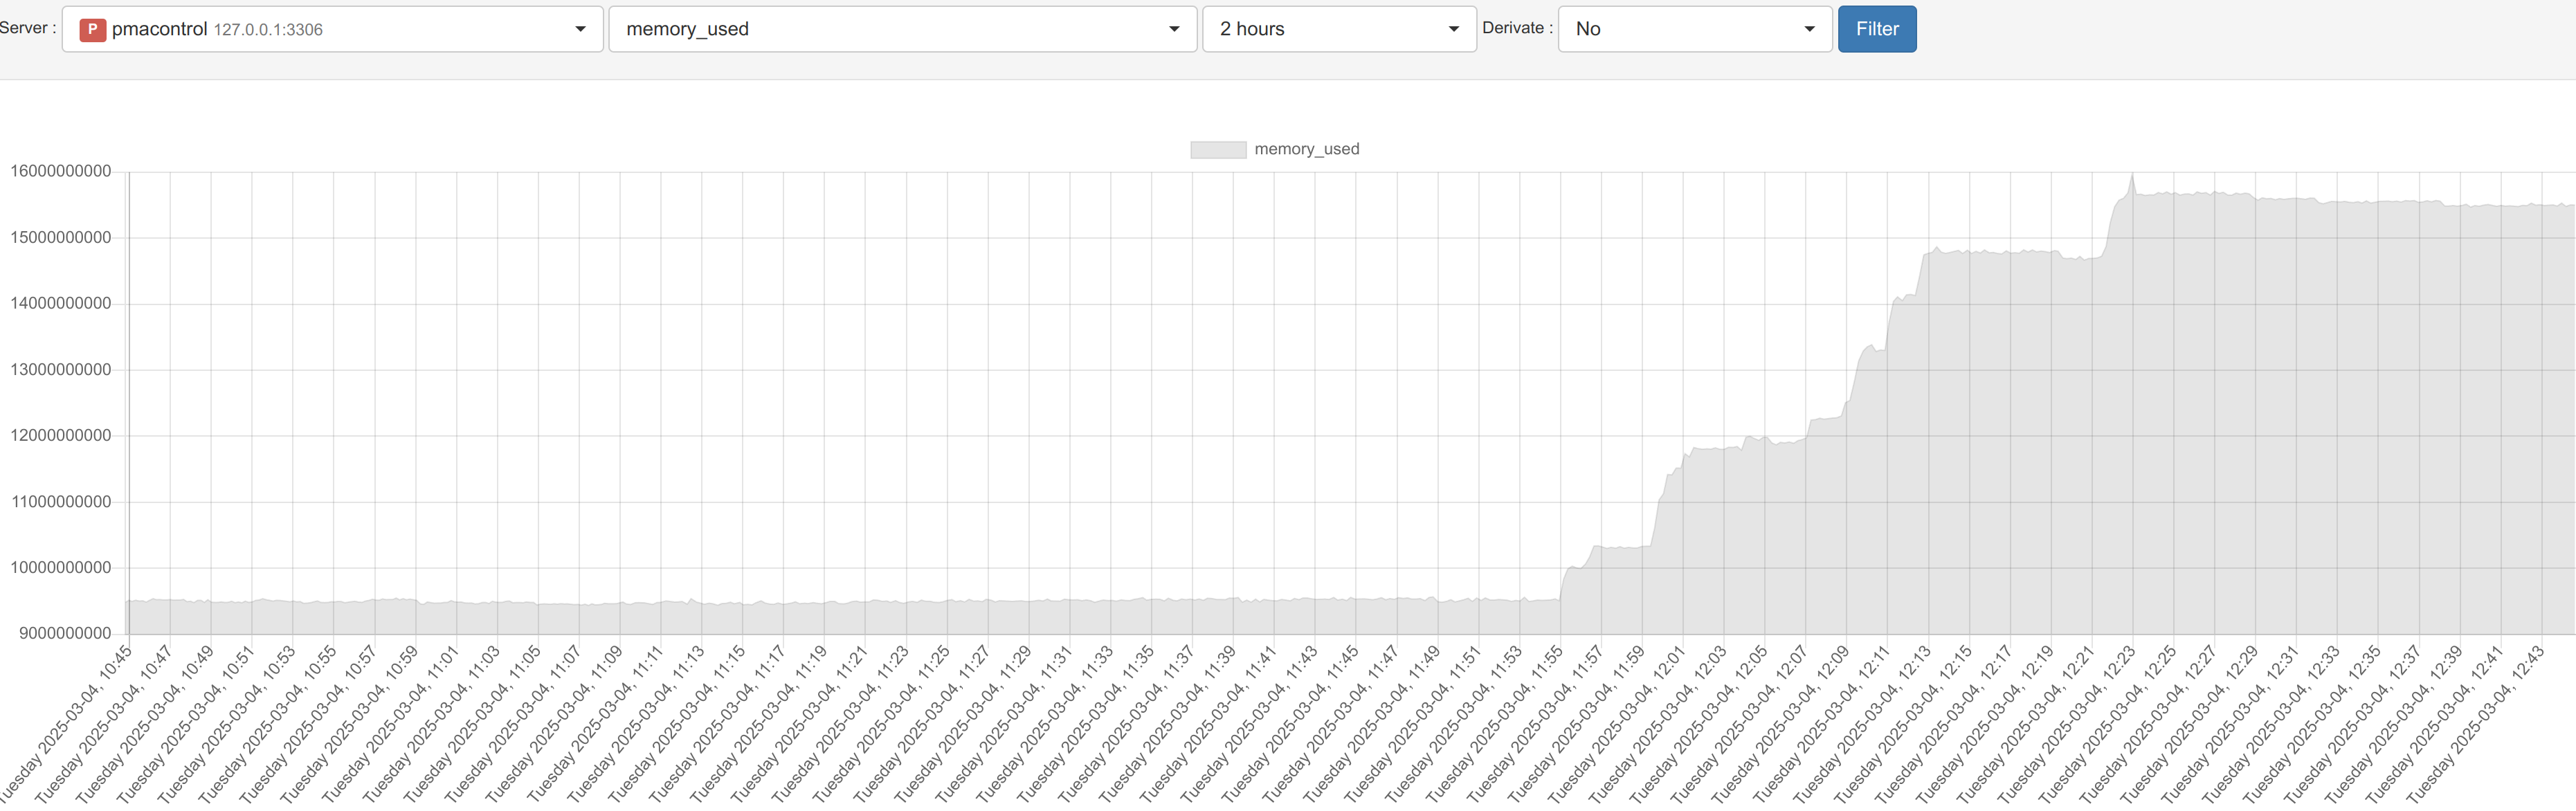Toggle the memory_used series via legend label
This screenshot has width=2576, height=811.
[1306, 149]
